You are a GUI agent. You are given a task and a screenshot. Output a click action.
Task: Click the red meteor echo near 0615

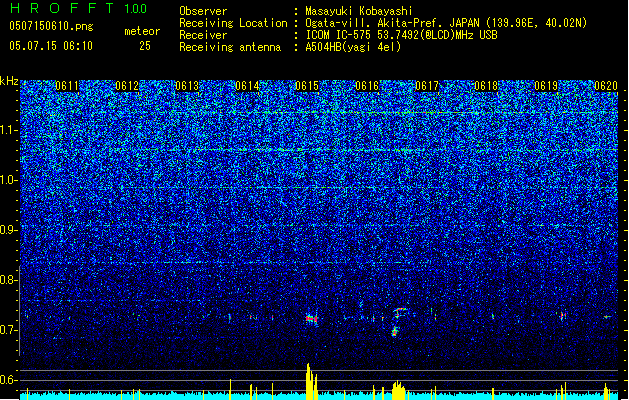[x=312, y=319]
